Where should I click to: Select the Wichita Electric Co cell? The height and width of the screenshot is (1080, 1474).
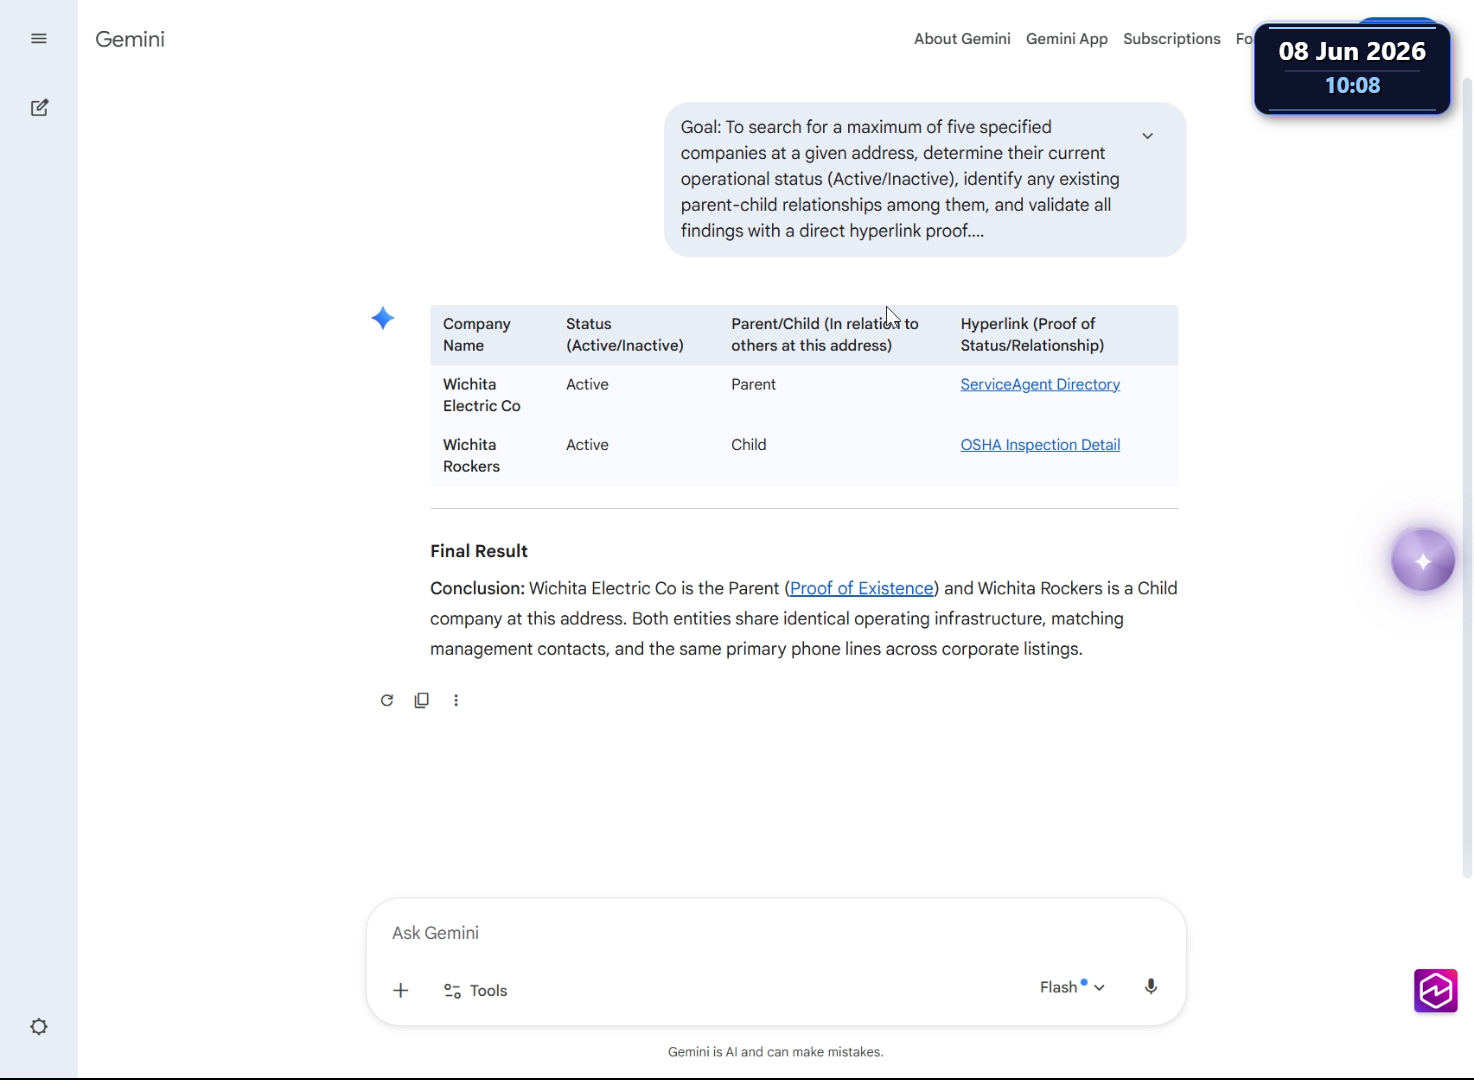(x=482, y=395)
